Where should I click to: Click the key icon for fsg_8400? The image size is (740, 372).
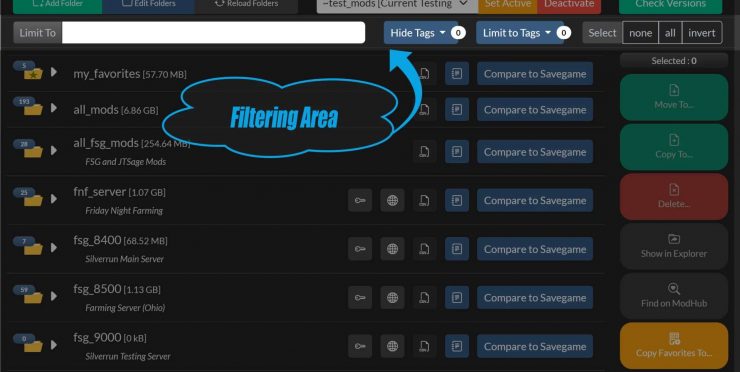360,249
